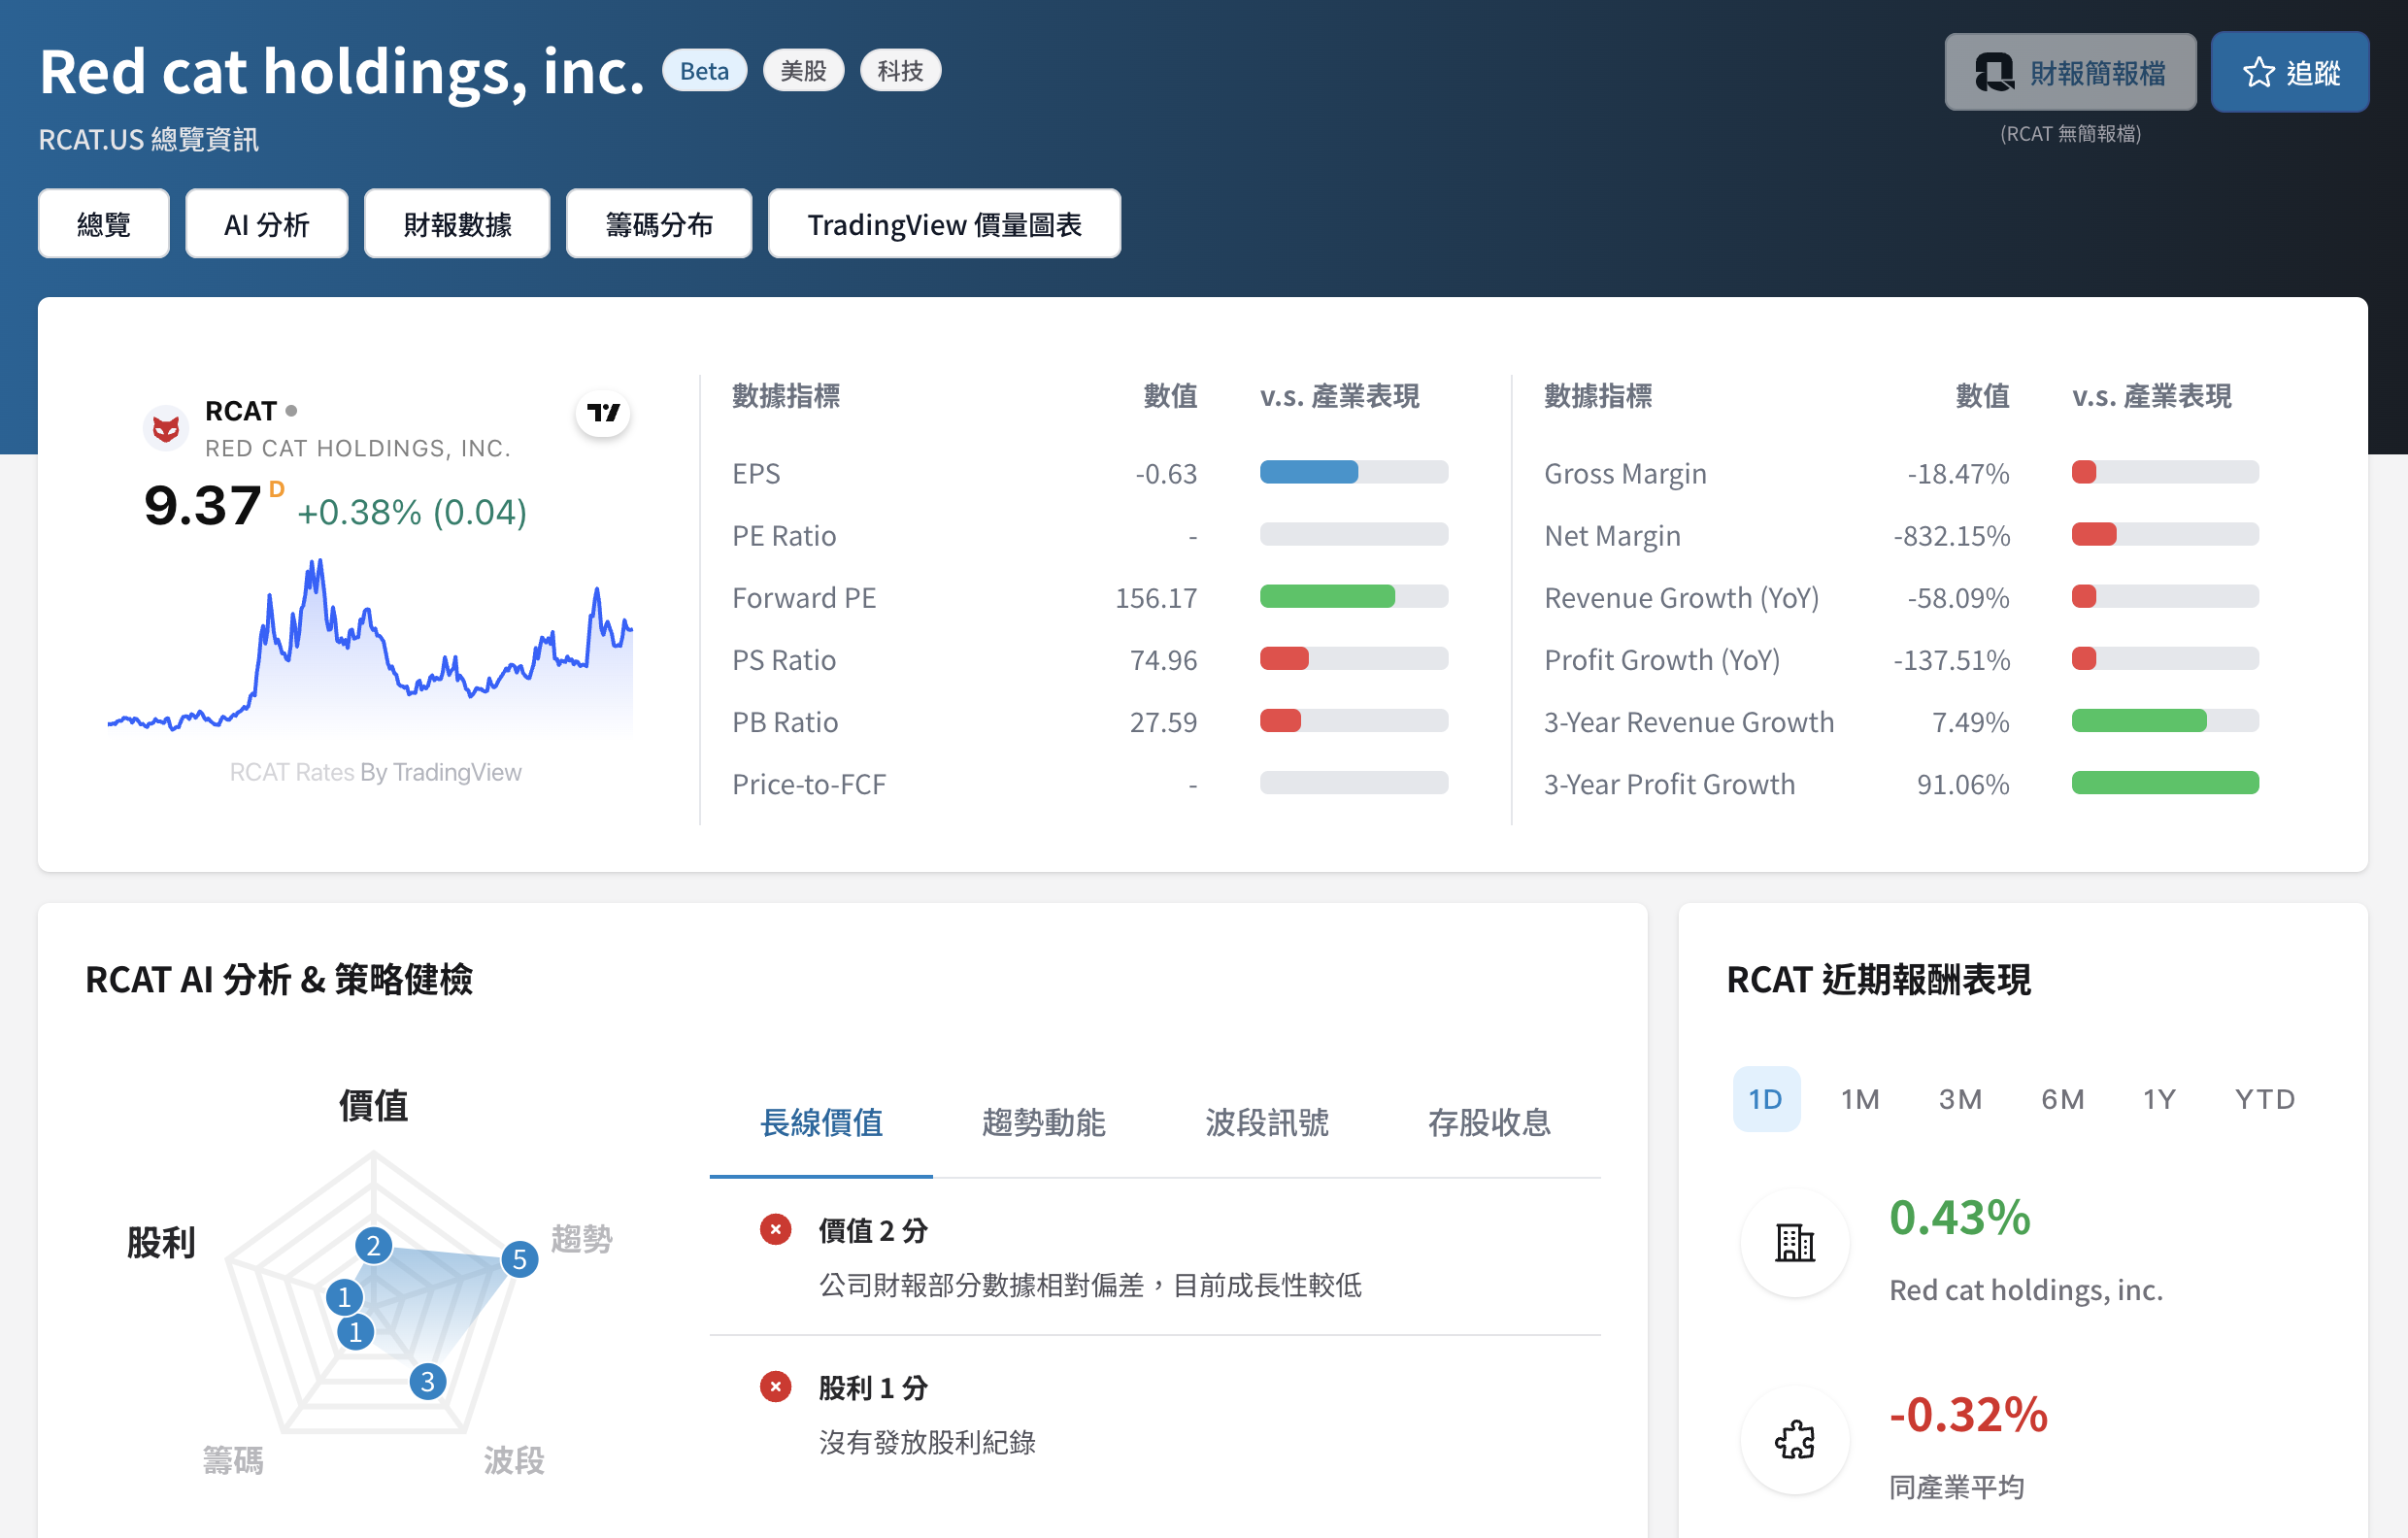Image resolution: width=2408 pixels, height=1538 pixels.
Task: Open TradingView 價量圖表 section
Action: (x=943, y=224)
